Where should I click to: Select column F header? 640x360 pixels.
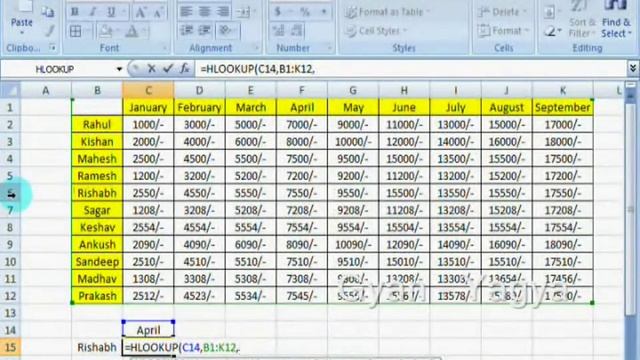[x=302, y=90]
